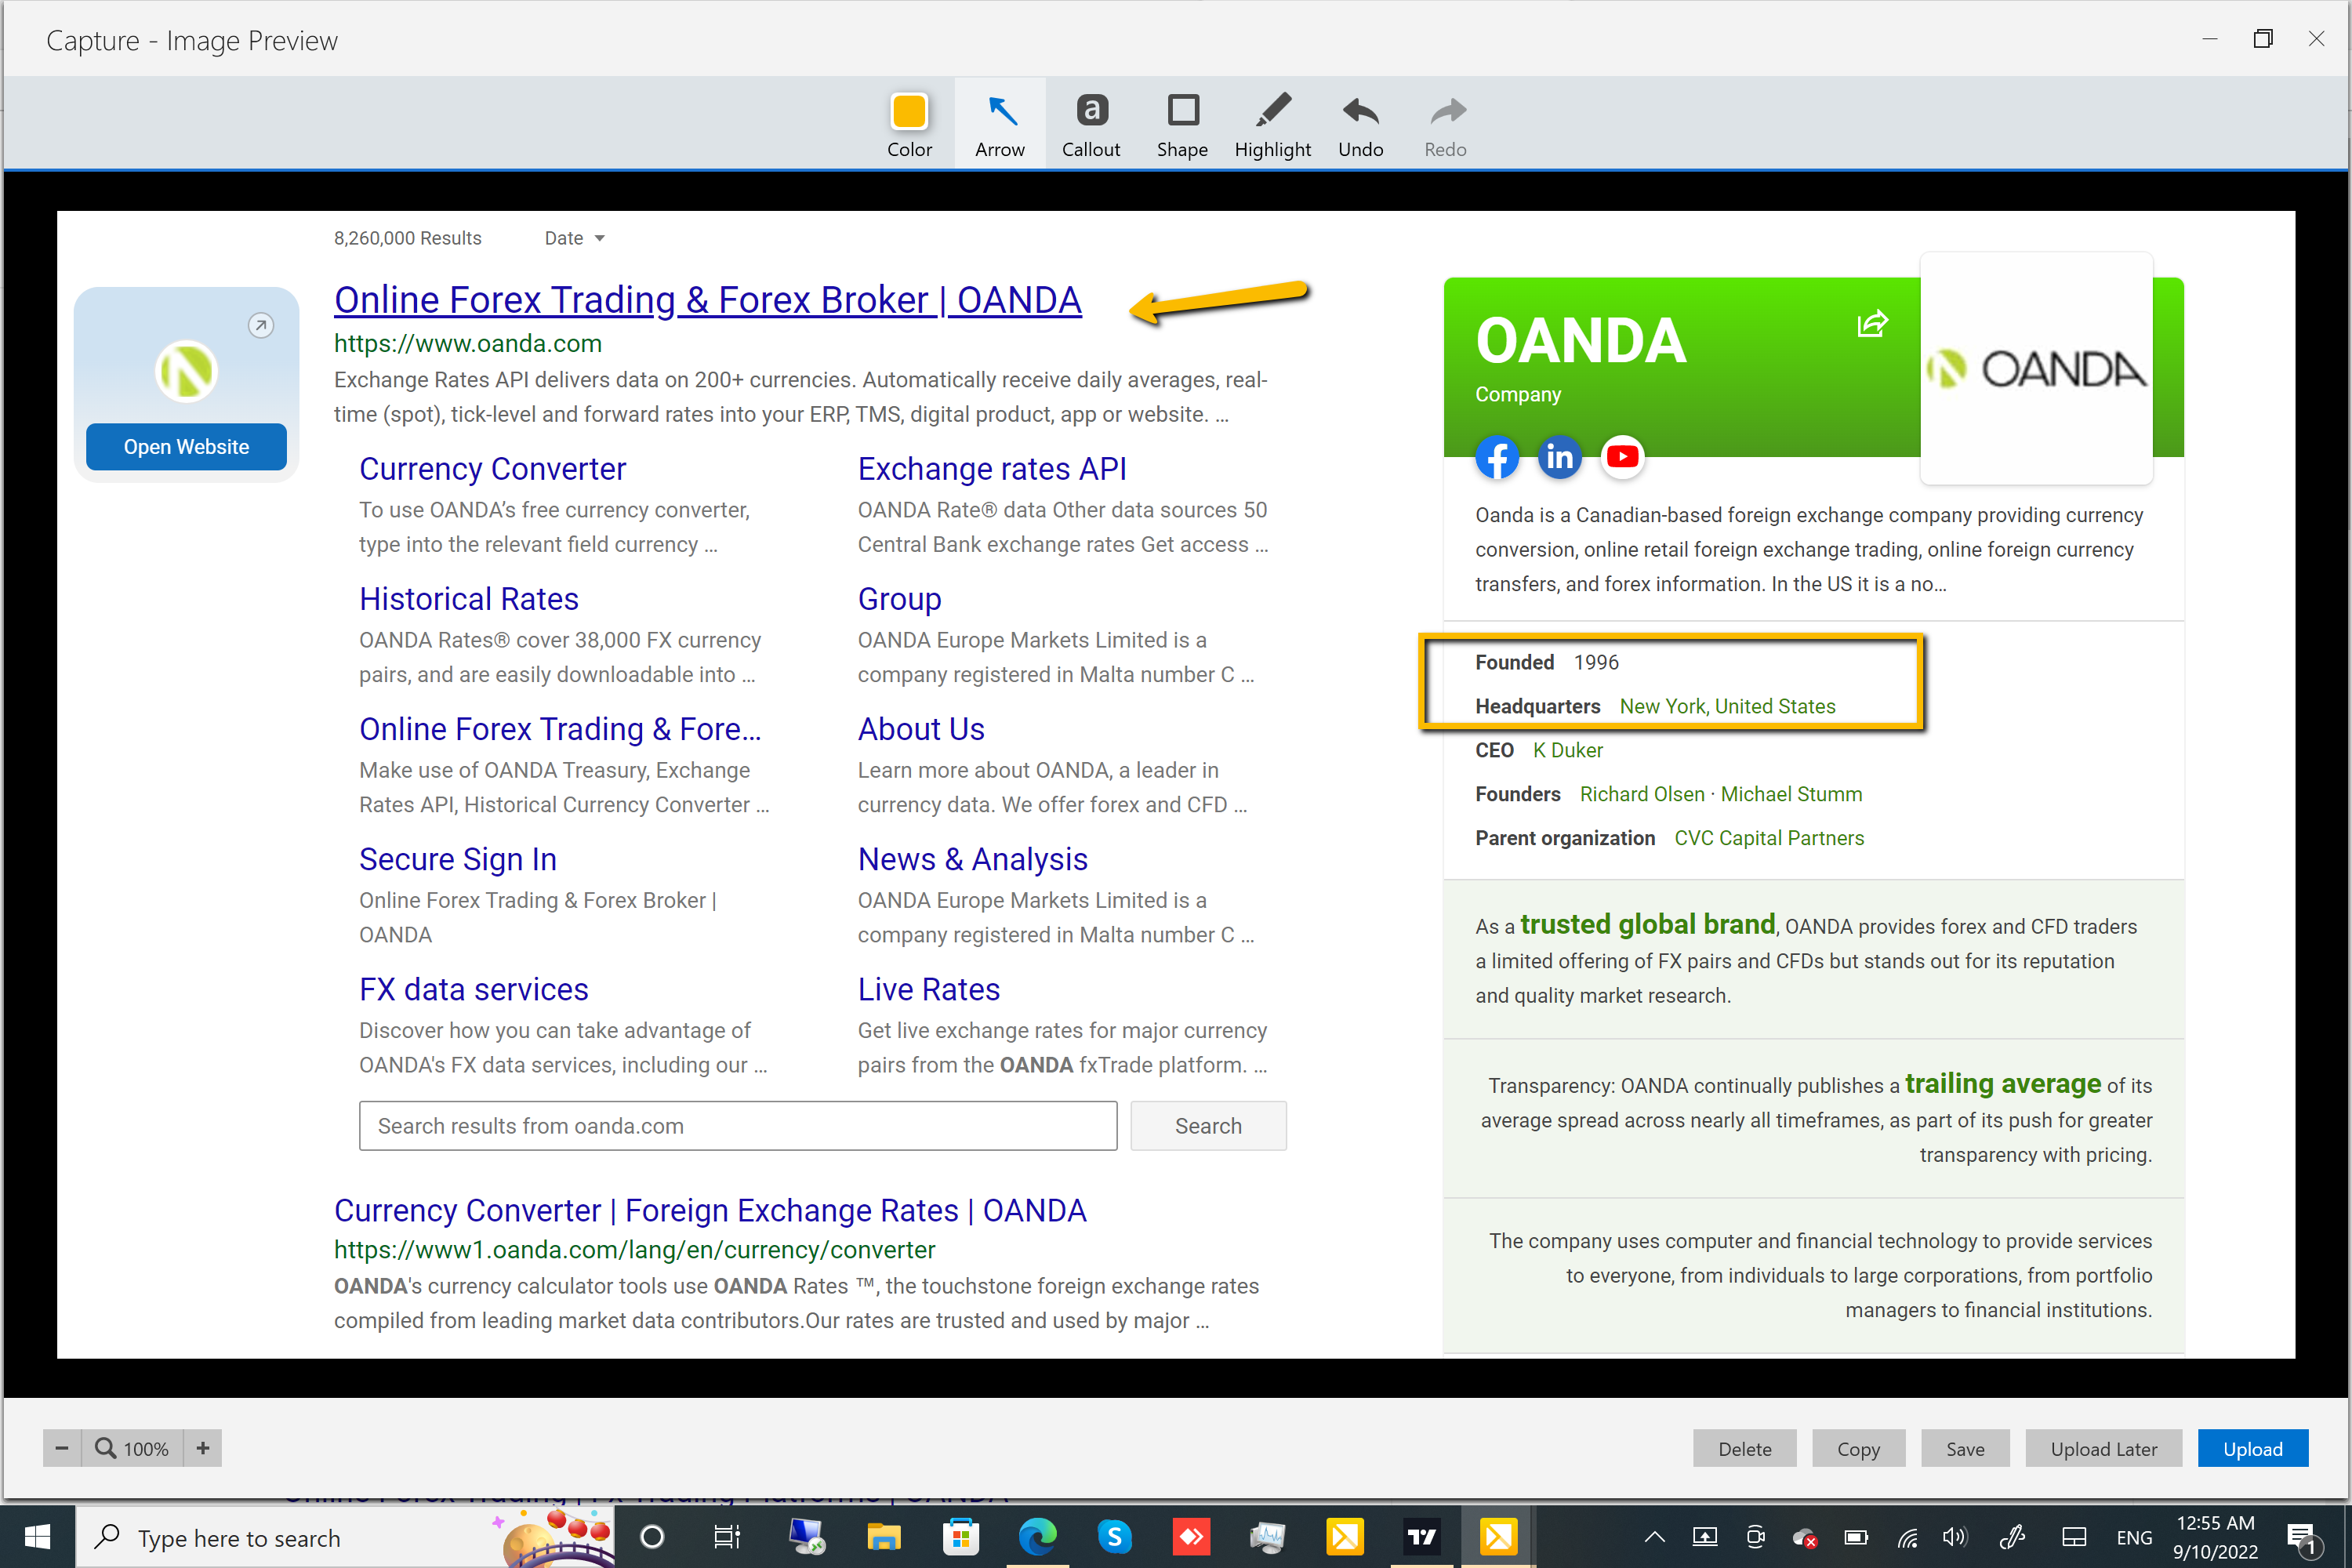Click the Secure Sign In sitelink
This screenshot has height=1568, width=2352.
[458, 859]
